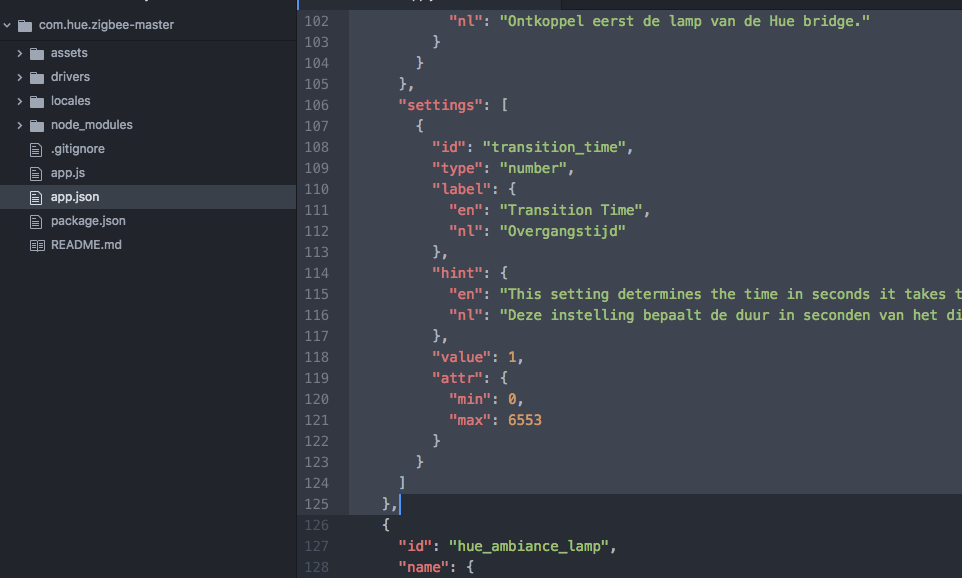
Task: Click the "value" key on line 118
Action: tap(461, 357)
